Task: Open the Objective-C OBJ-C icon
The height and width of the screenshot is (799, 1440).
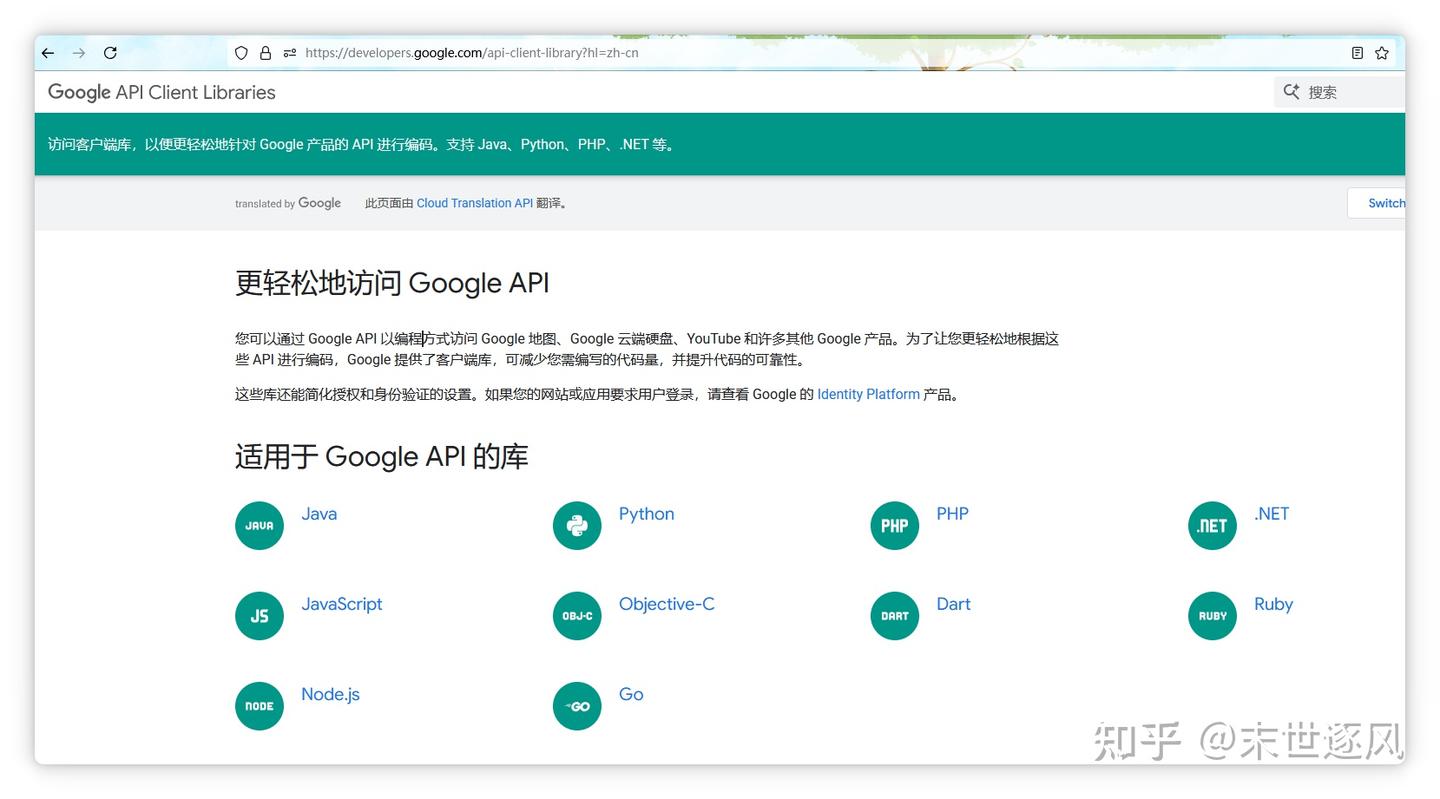Action: coord(577,615)
